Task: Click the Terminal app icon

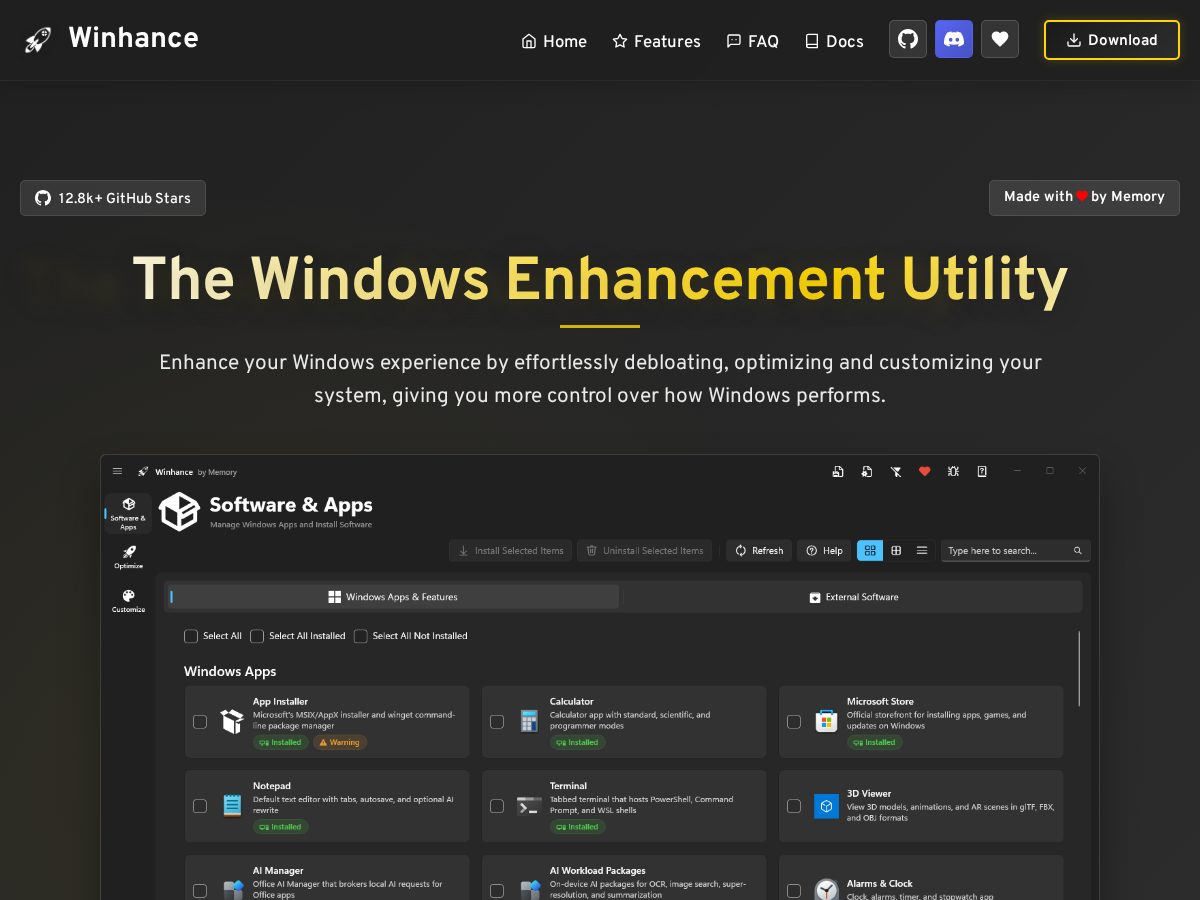Action: 529,805
